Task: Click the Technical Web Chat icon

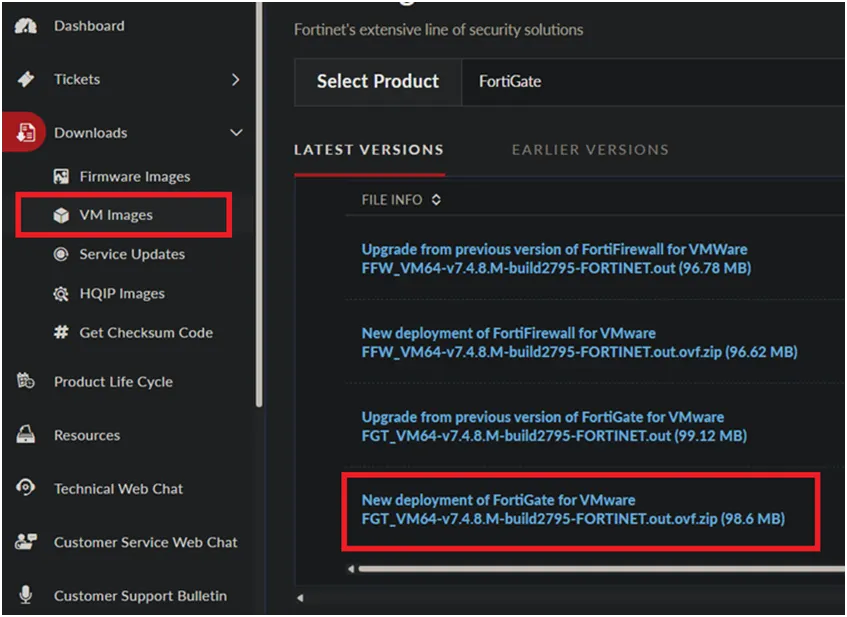Action: coord(25,488)
